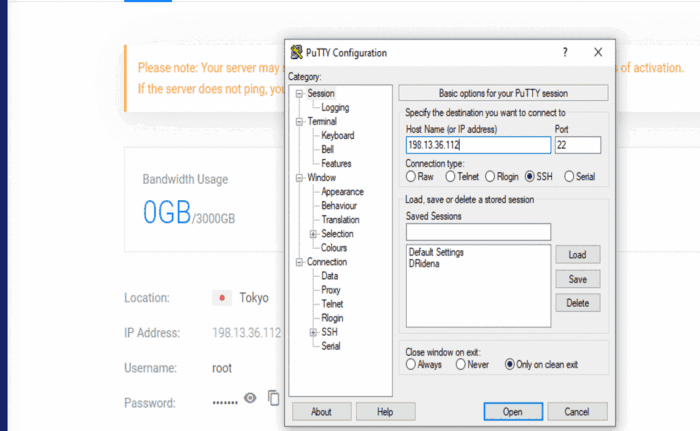The height and width of the screenshot is (431, 700).
Task: Open the Window category
Action: tap(321, 178)
